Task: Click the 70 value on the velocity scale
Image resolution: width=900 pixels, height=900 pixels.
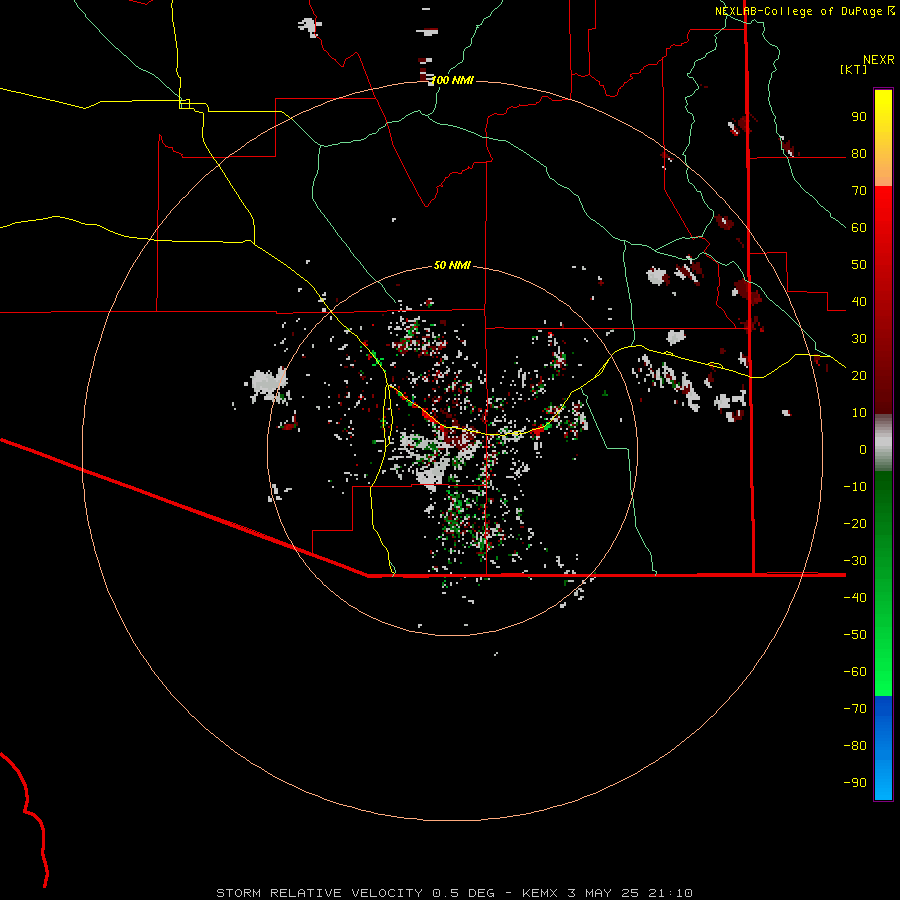Action: click(x=859, y=191)
